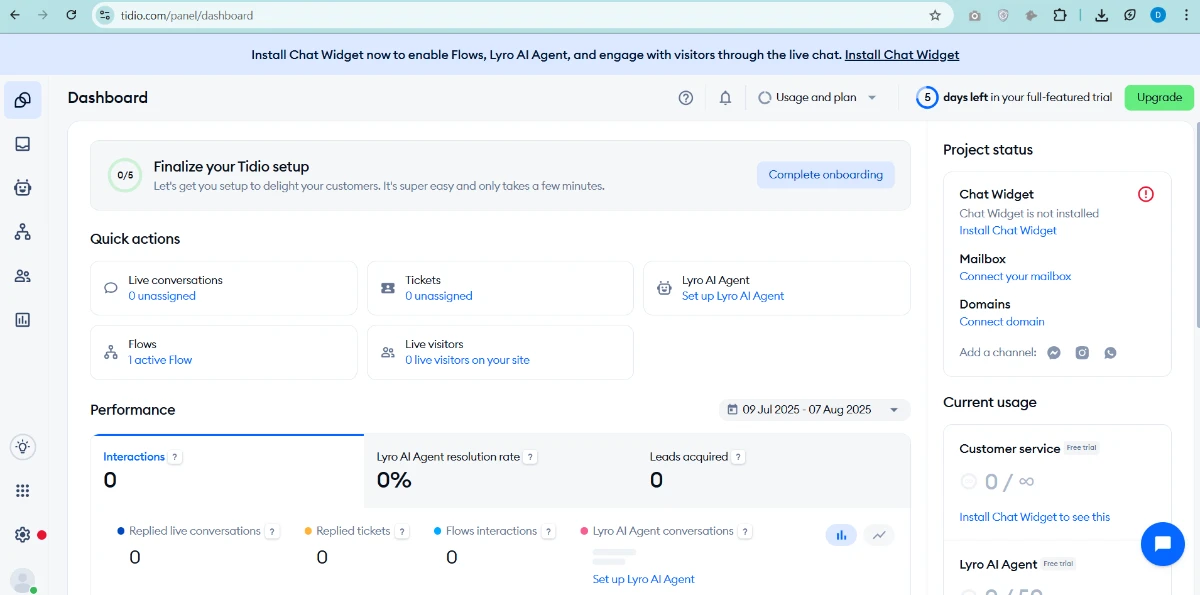Click Connect your mailbox link
The width and height of the screenshot is (1200, 595).
point(1015,277)
